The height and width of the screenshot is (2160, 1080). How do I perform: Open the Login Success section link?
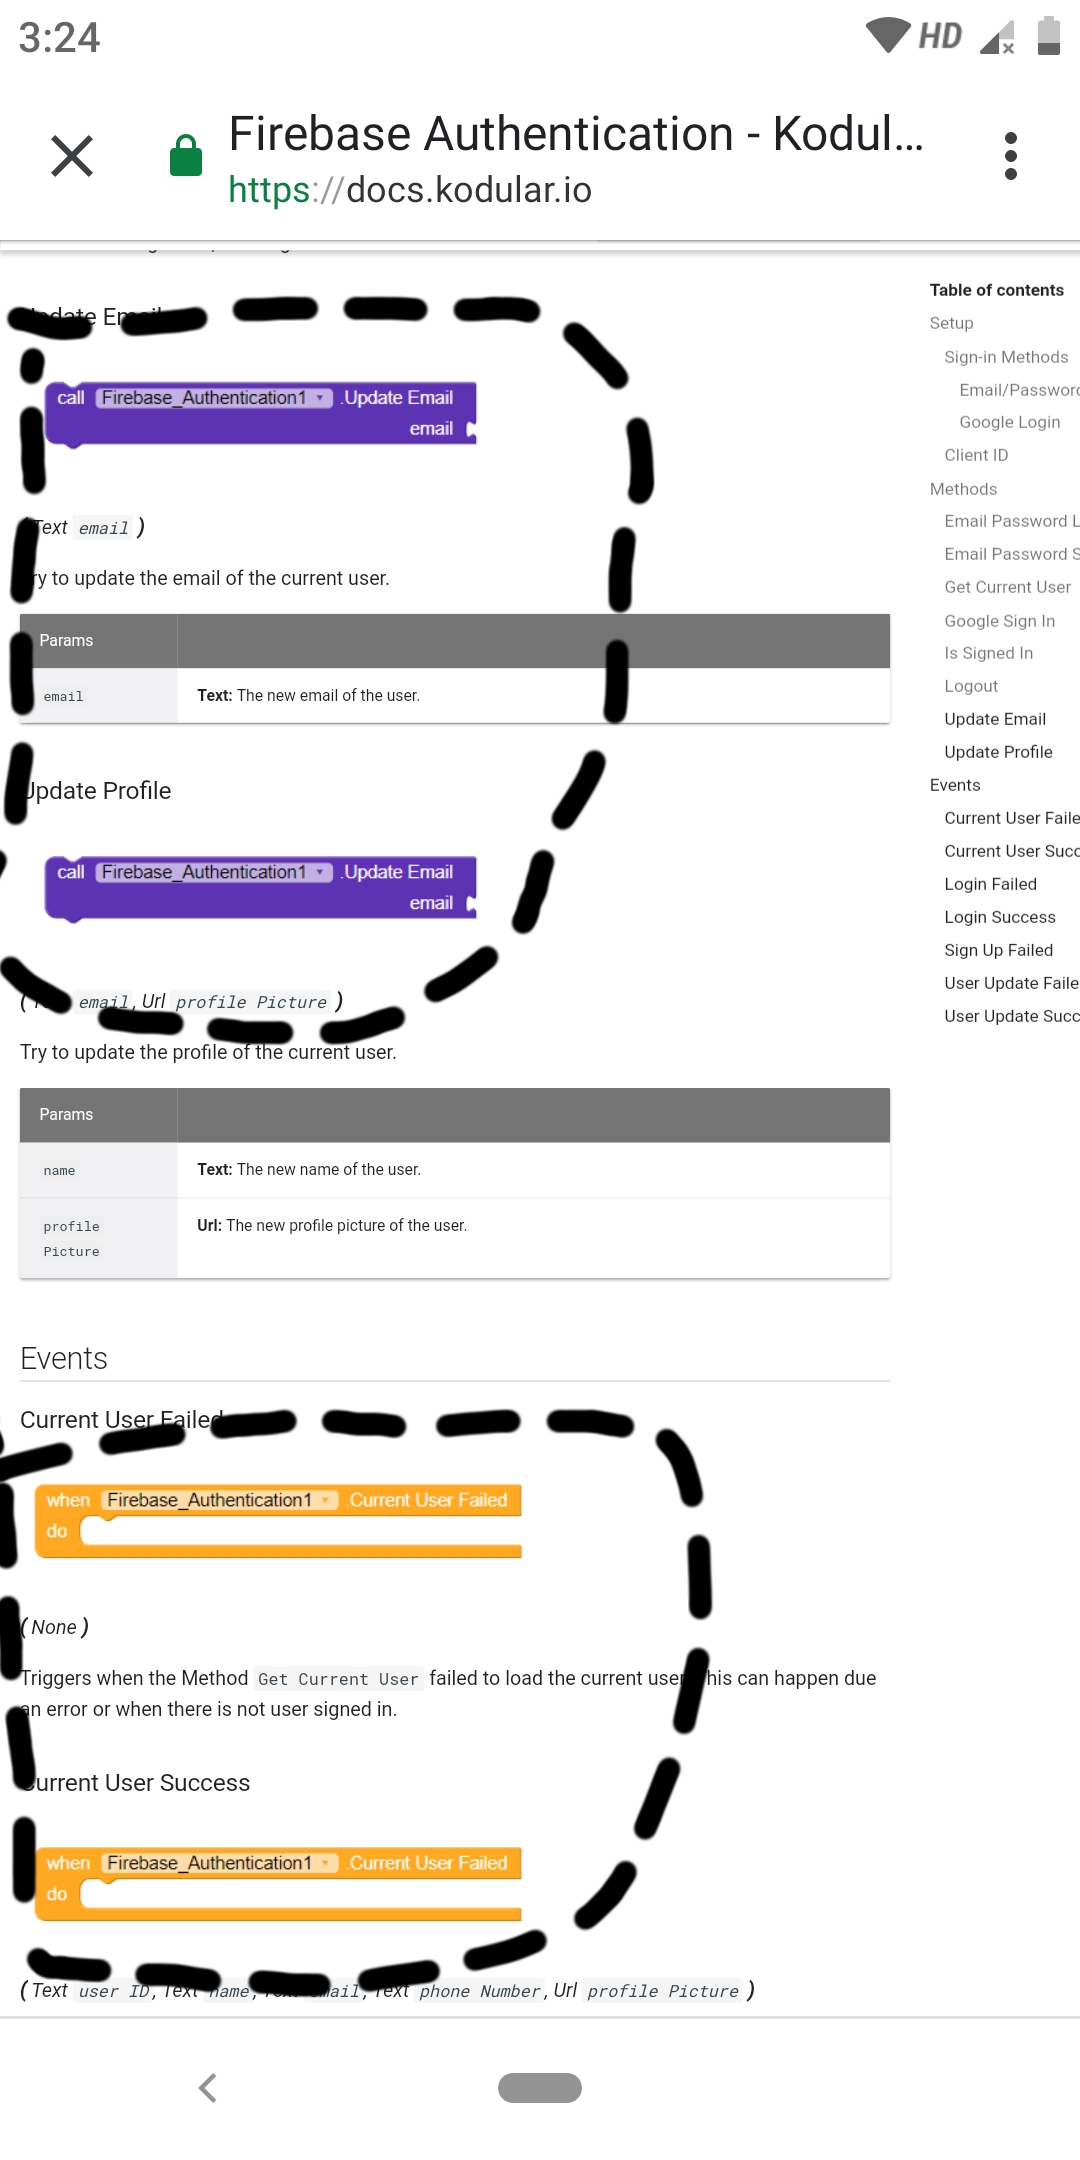coord(999,917)
